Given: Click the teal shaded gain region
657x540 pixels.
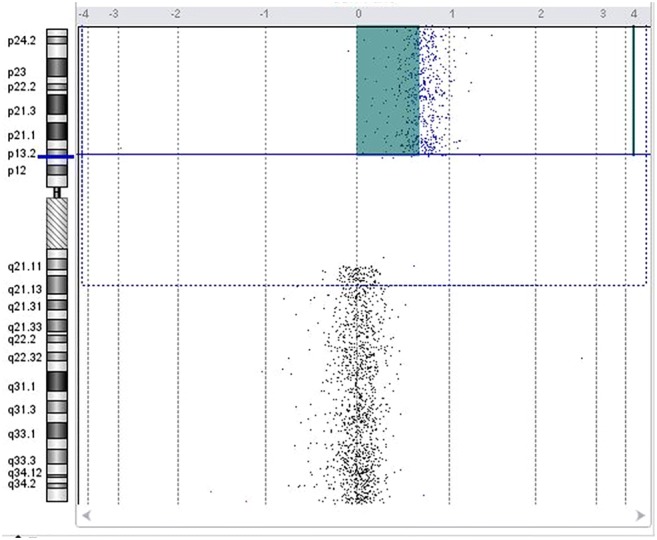Looking at the screenshot, I should 387,91.
